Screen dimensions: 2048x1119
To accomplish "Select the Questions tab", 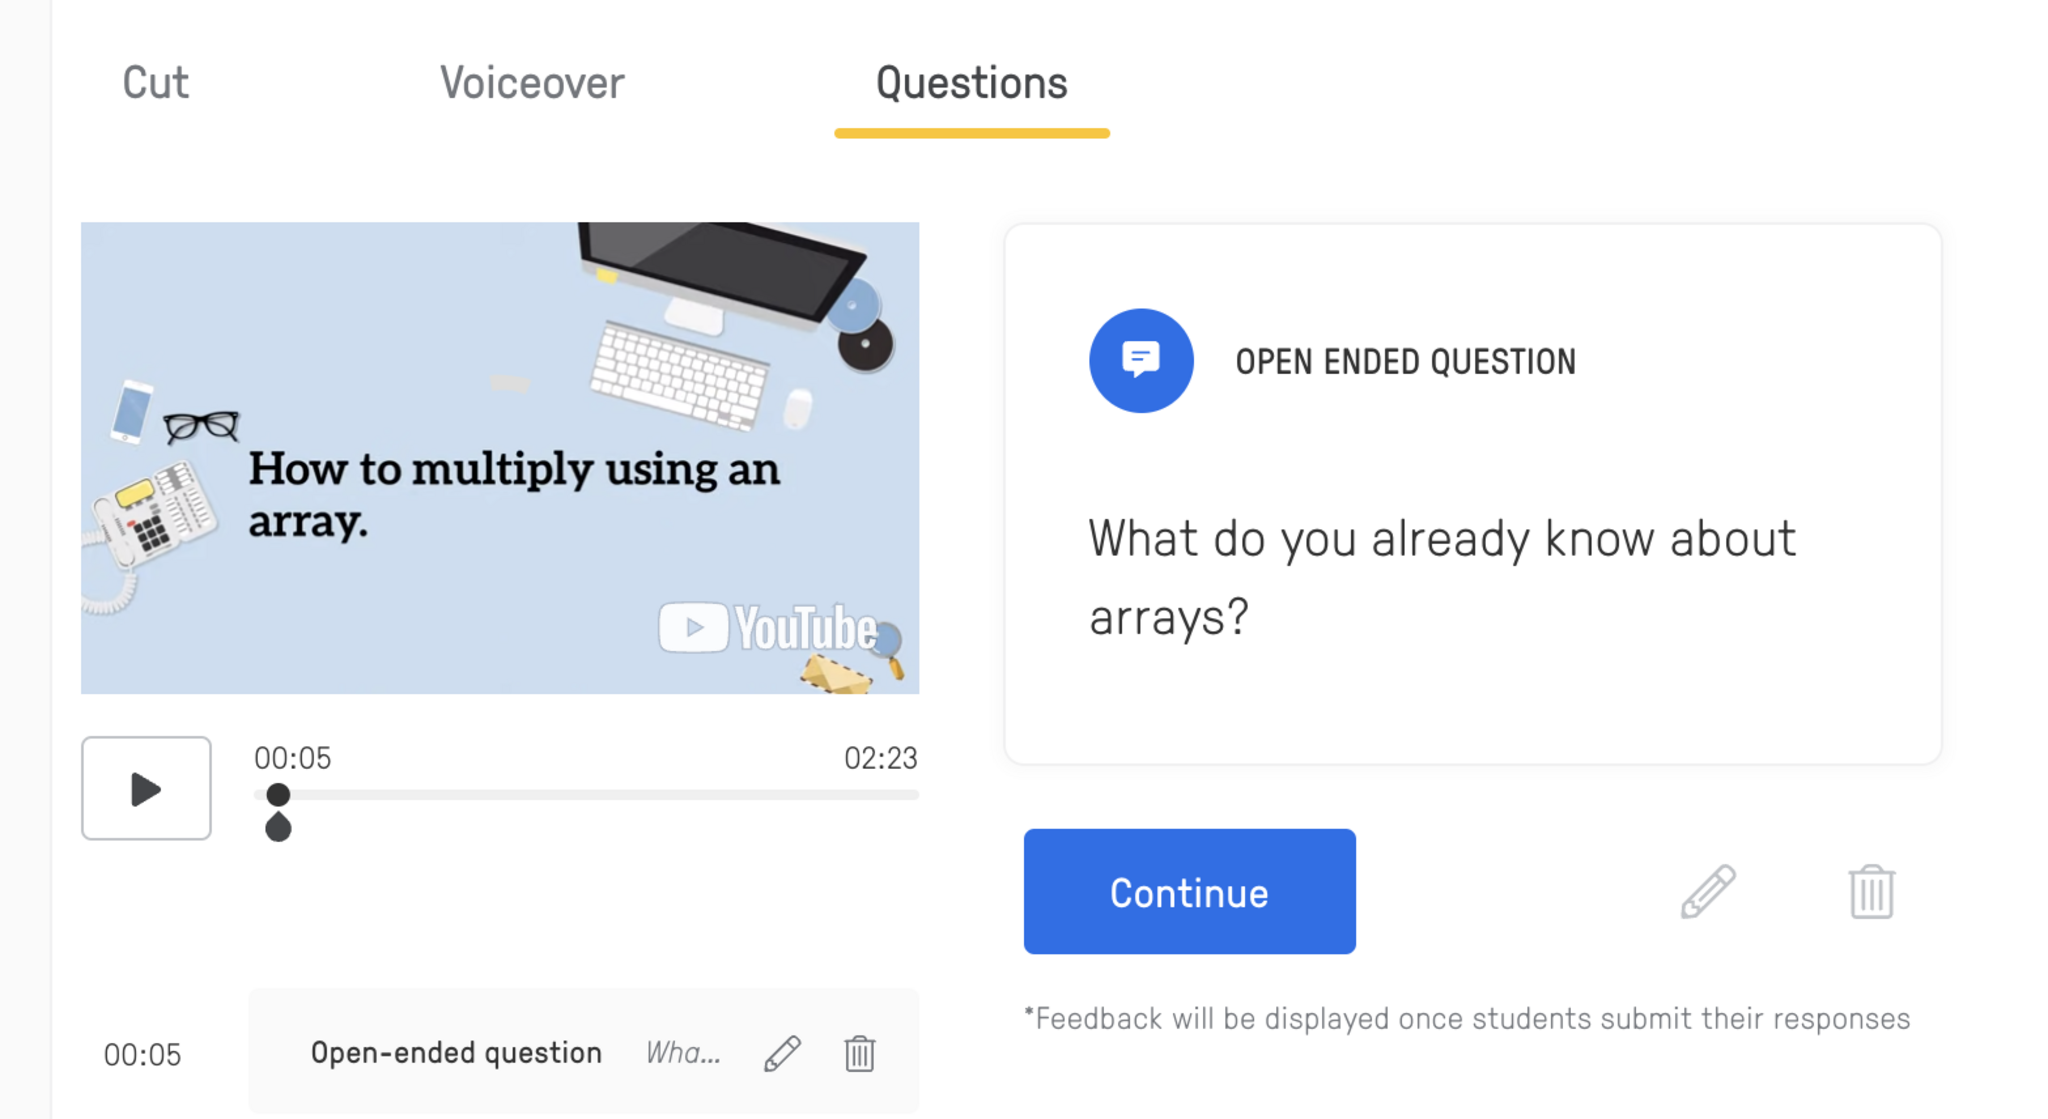I will pos(971,83).
